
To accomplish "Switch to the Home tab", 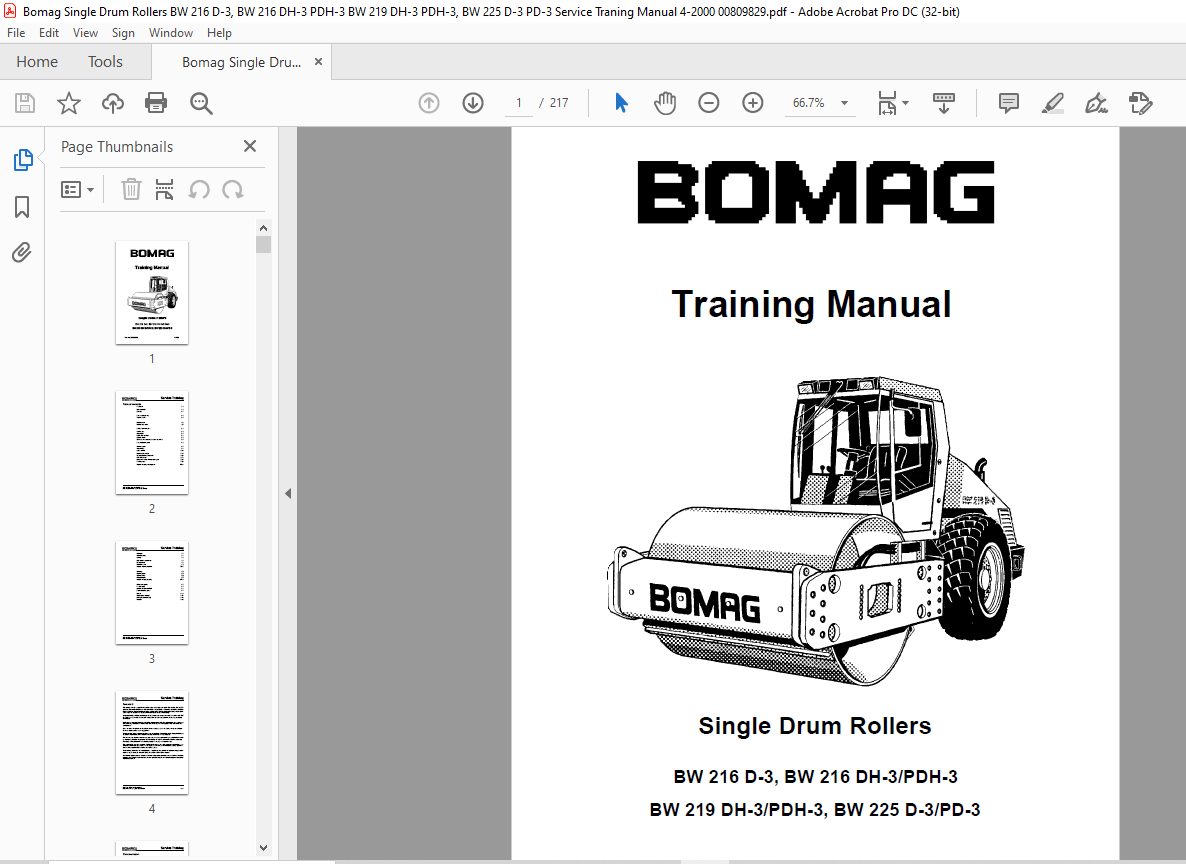I will (x=37, y=61).
